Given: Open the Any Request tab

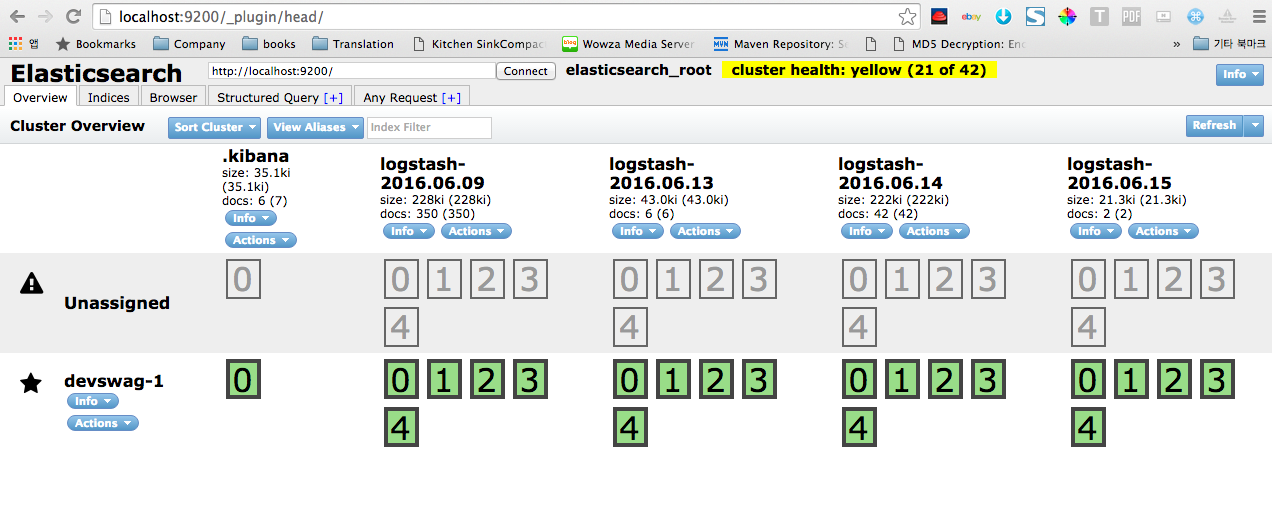Looking at the screenshot, I should 412,97.
